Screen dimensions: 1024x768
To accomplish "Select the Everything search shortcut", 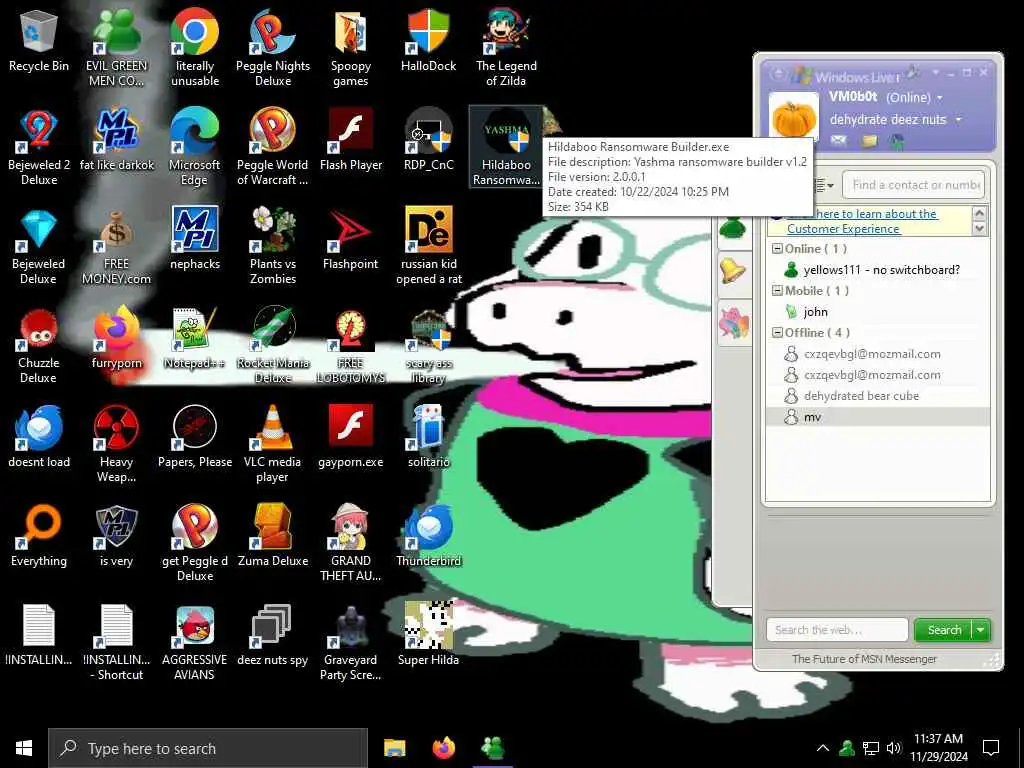I will coord(39,534).
